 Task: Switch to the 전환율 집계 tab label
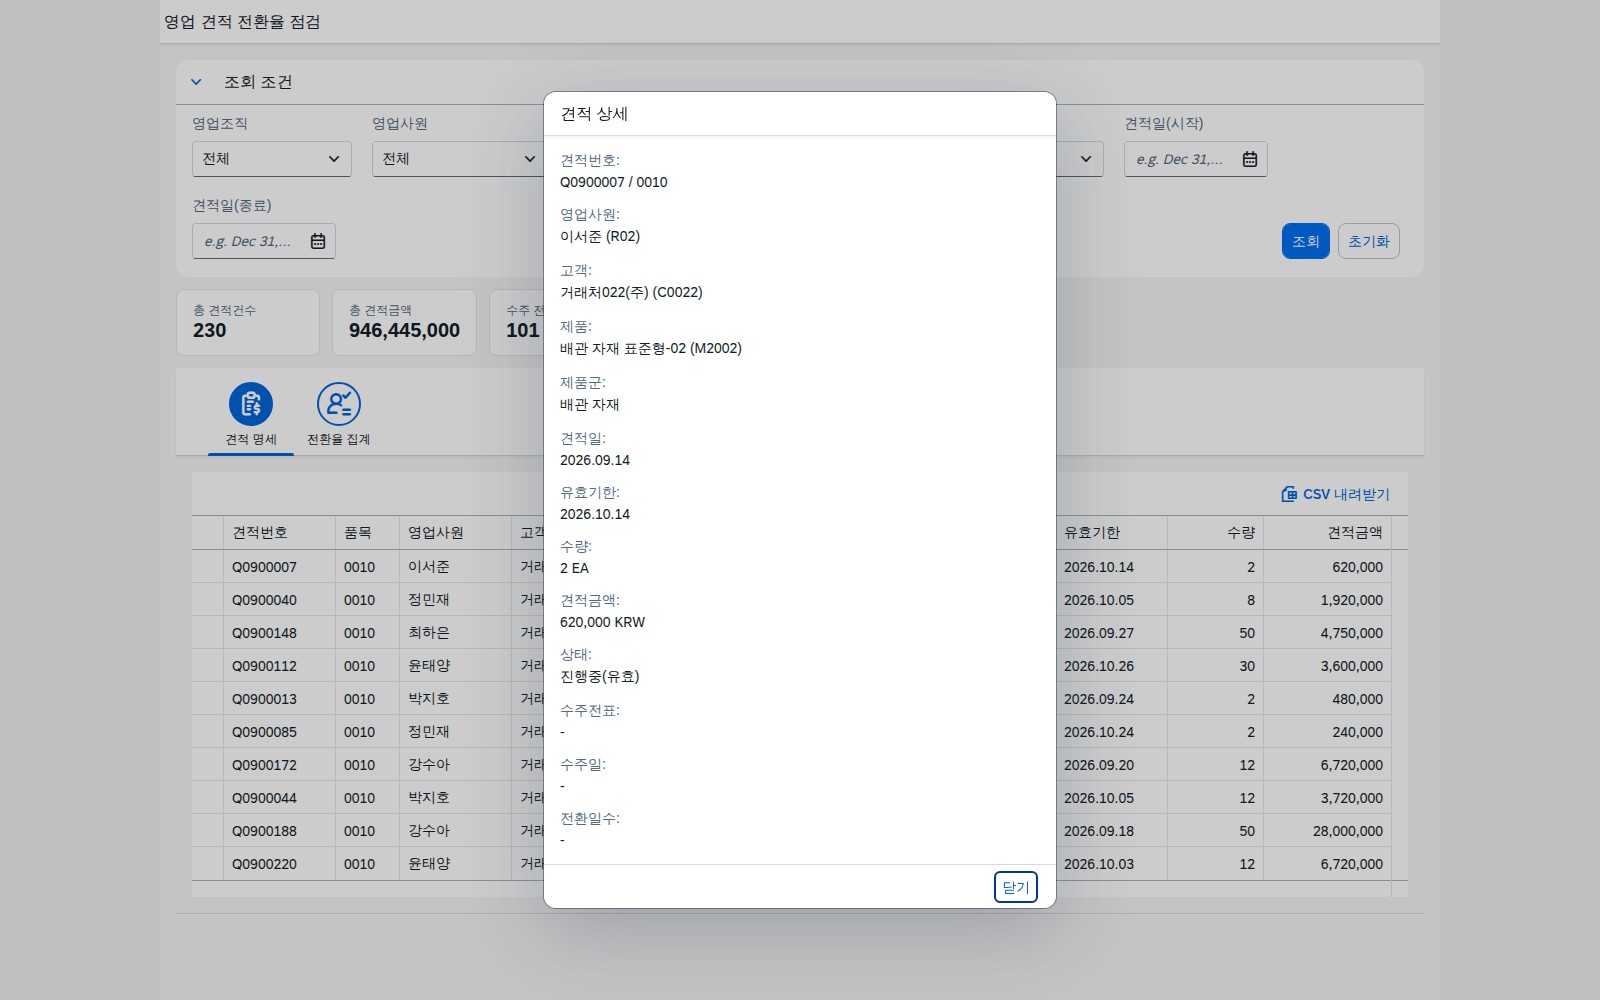click(x=339, y=440)
